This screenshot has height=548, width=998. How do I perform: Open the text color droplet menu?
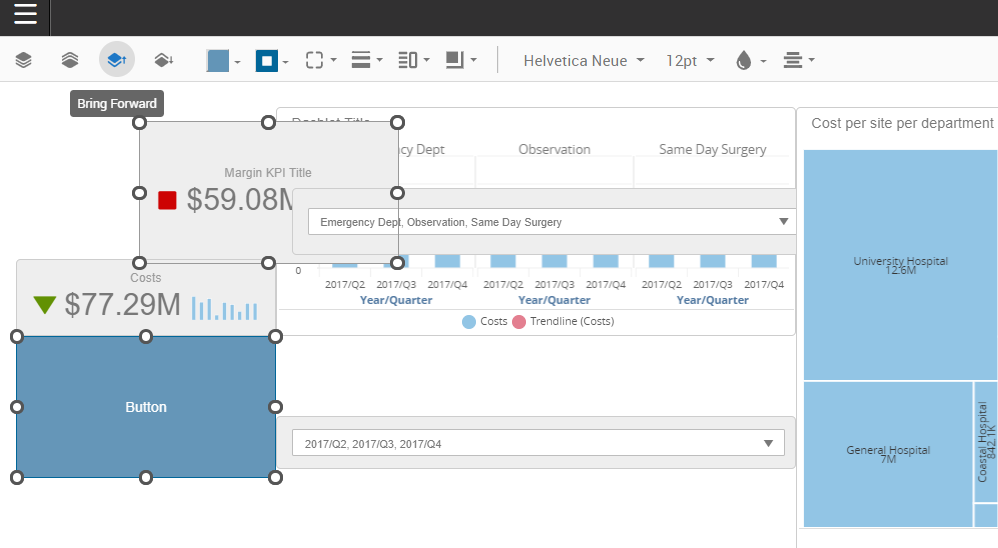749,61
